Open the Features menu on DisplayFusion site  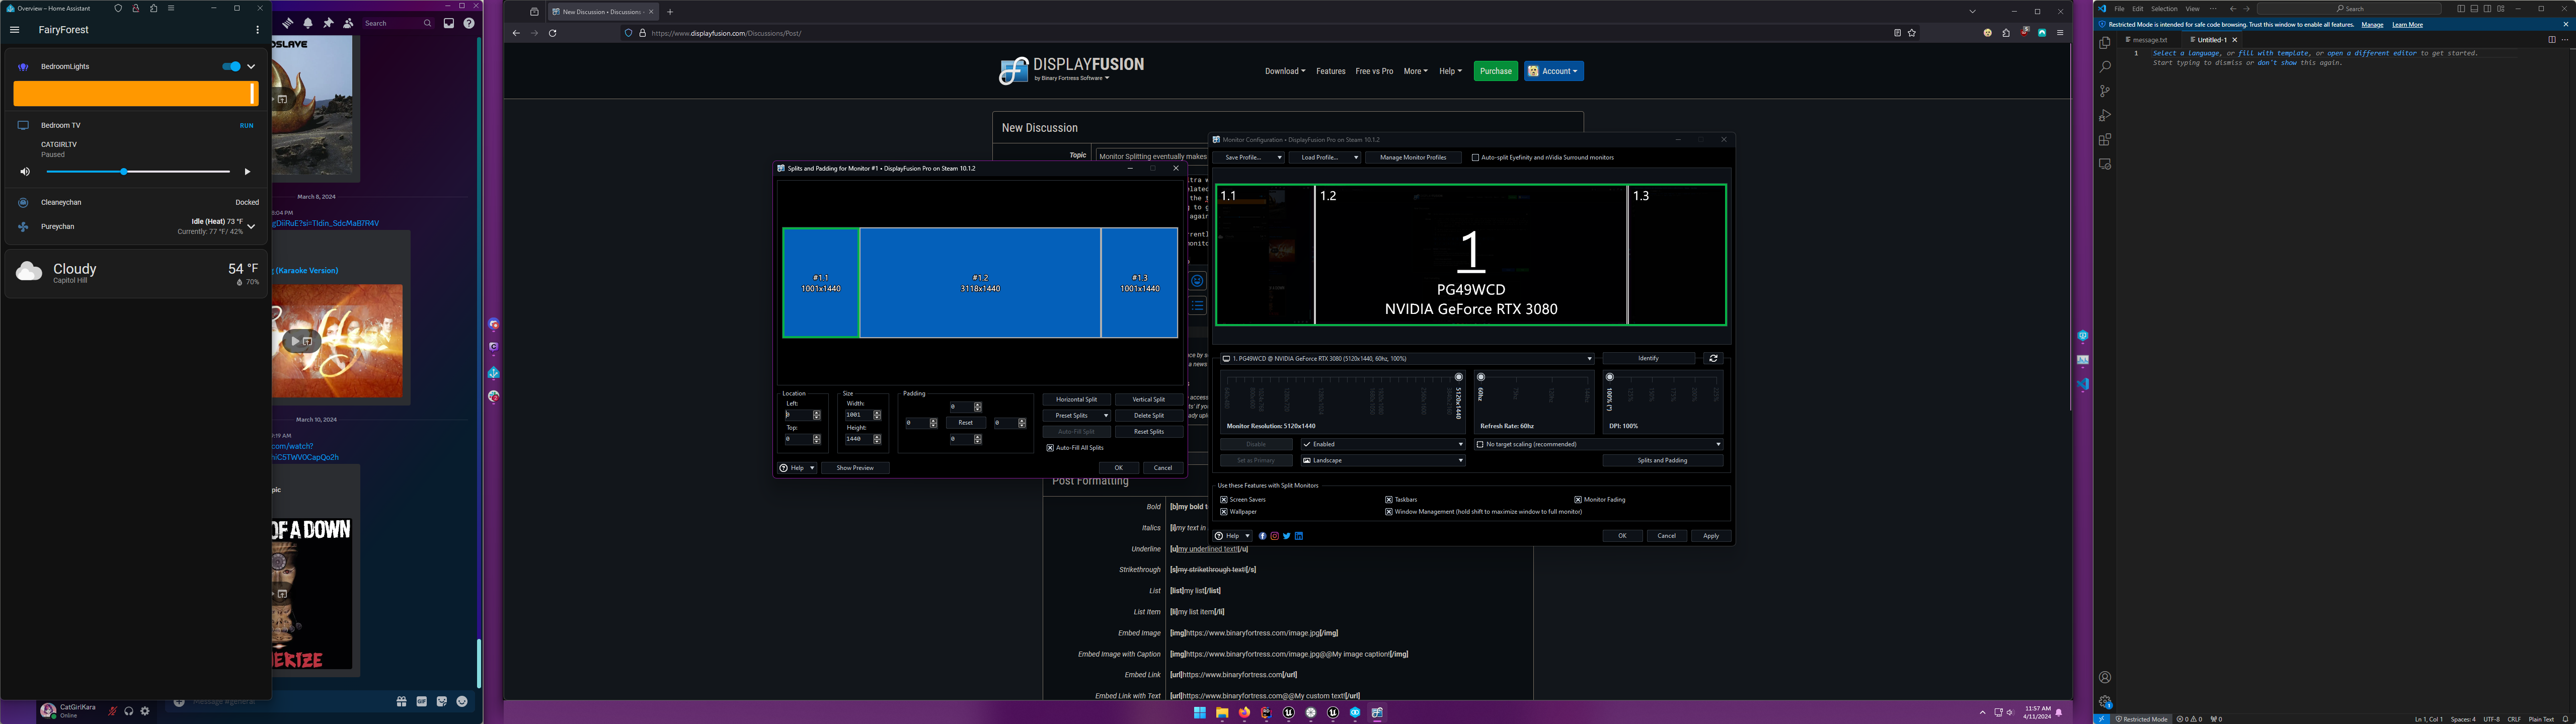1330,71
